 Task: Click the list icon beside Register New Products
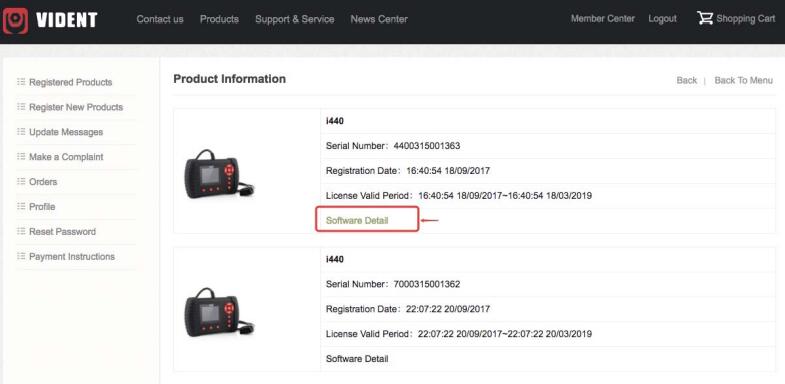click(x=21, y=107)
